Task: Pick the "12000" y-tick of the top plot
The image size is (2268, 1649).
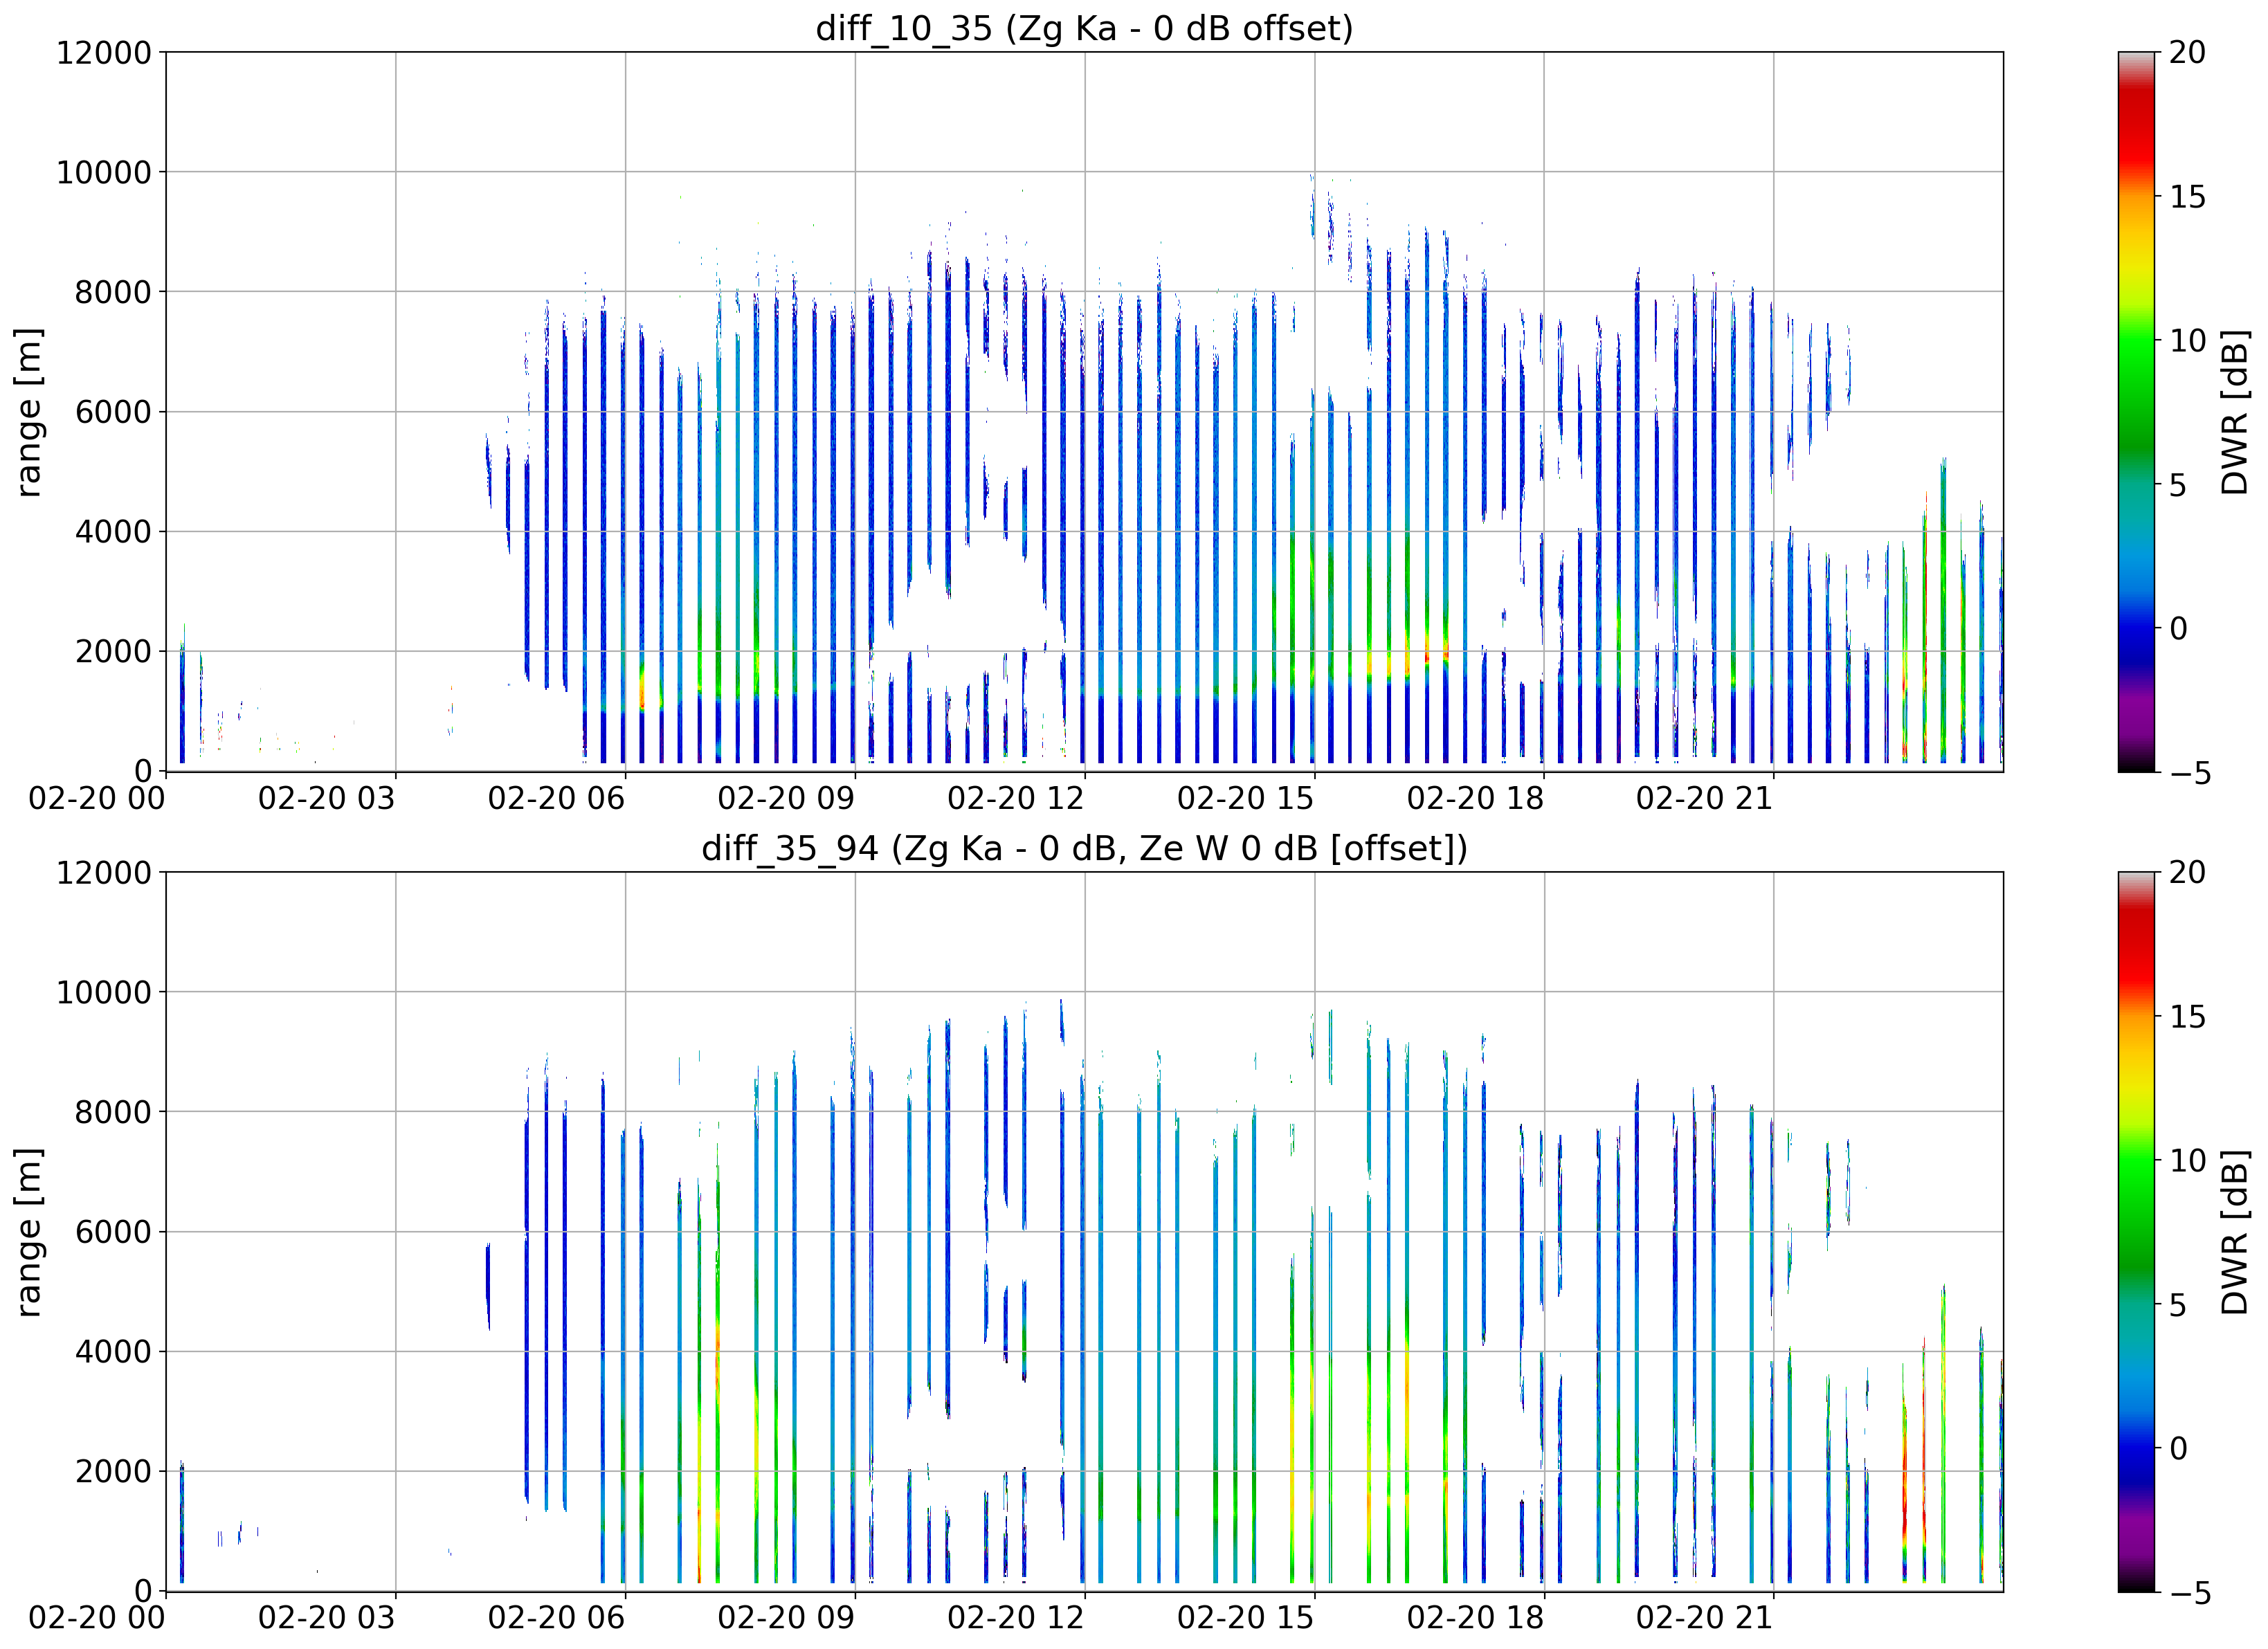Action: [x=104, y=52]
